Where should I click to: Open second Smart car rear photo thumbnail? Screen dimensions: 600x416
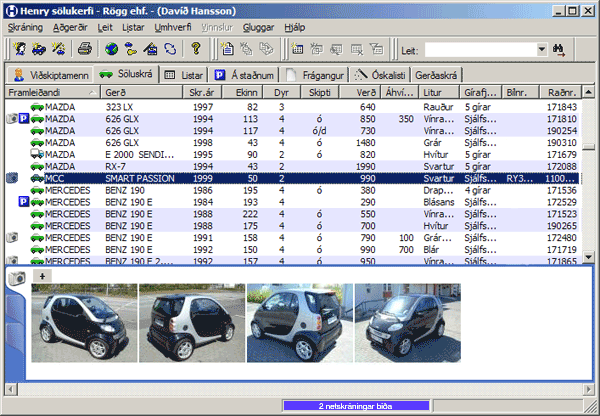coord(192,323)
